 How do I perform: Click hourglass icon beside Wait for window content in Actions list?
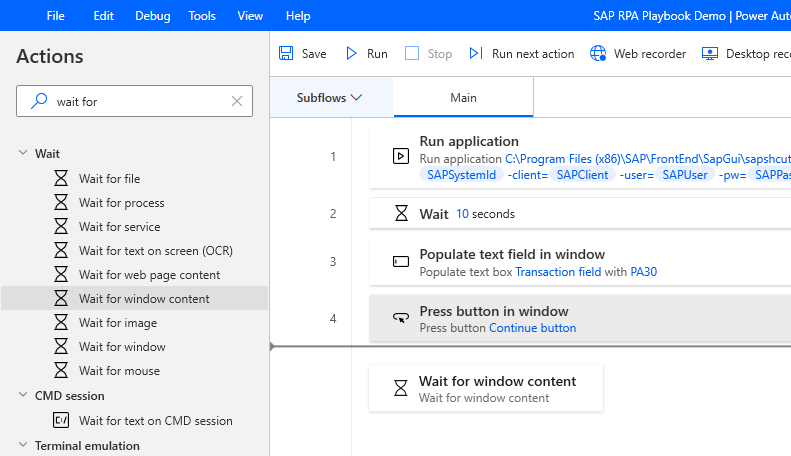[x=61, y=298]
